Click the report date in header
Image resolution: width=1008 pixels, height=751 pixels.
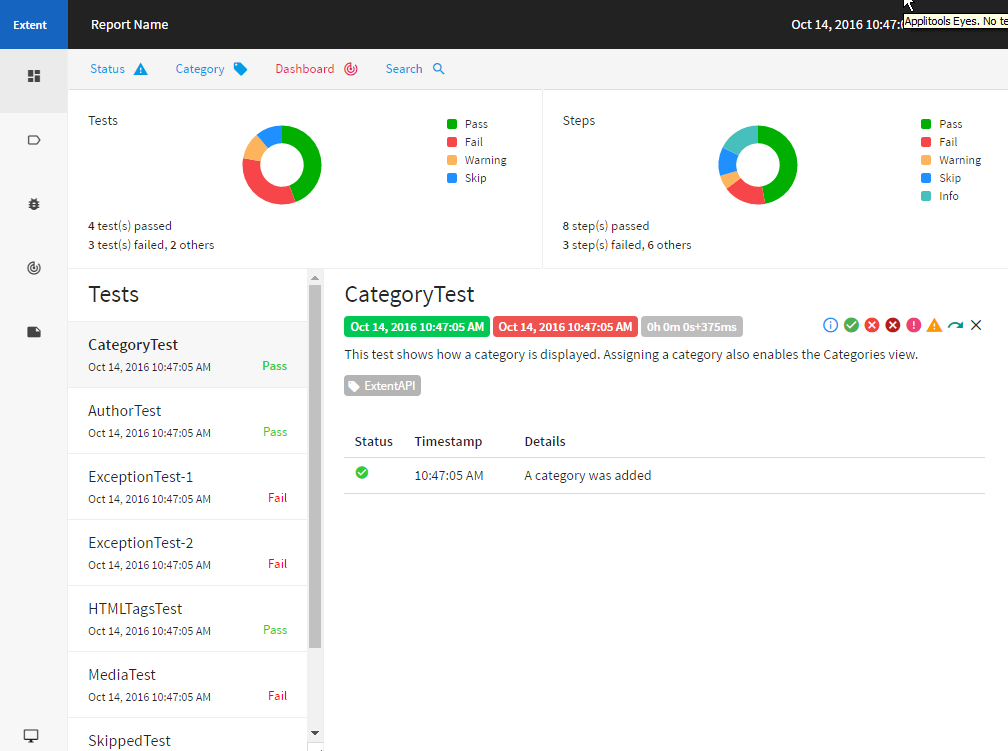coord(847,24)
